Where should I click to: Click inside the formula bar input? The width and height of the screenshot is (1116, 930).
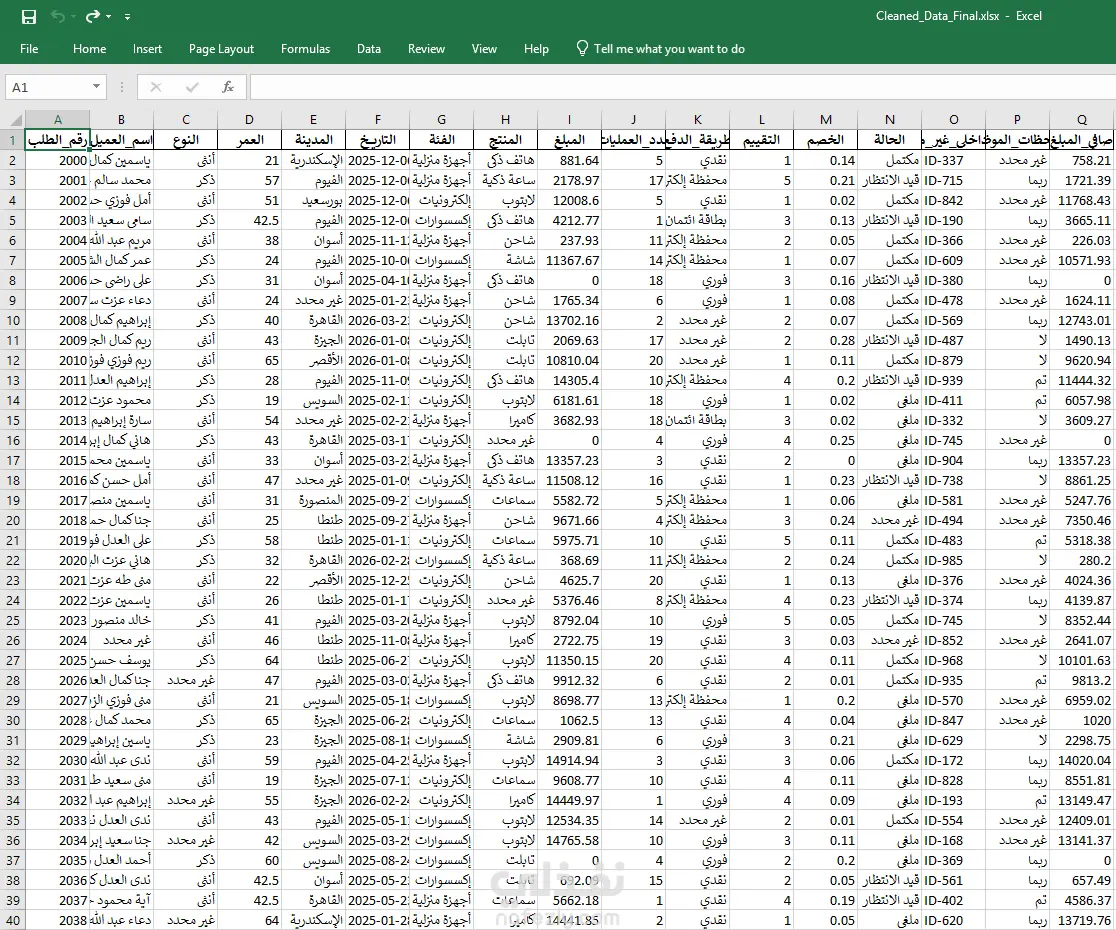click(682, 88)
